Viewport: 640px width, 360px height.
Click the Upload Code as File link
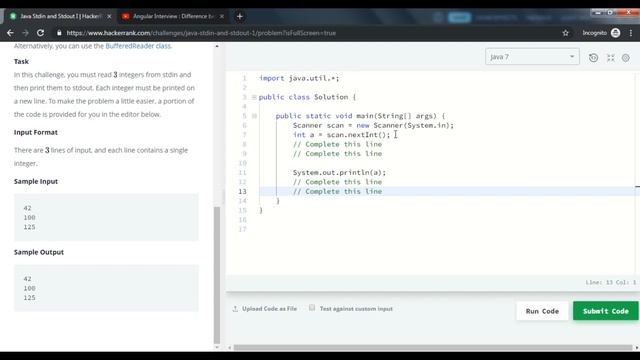point(269,309)
